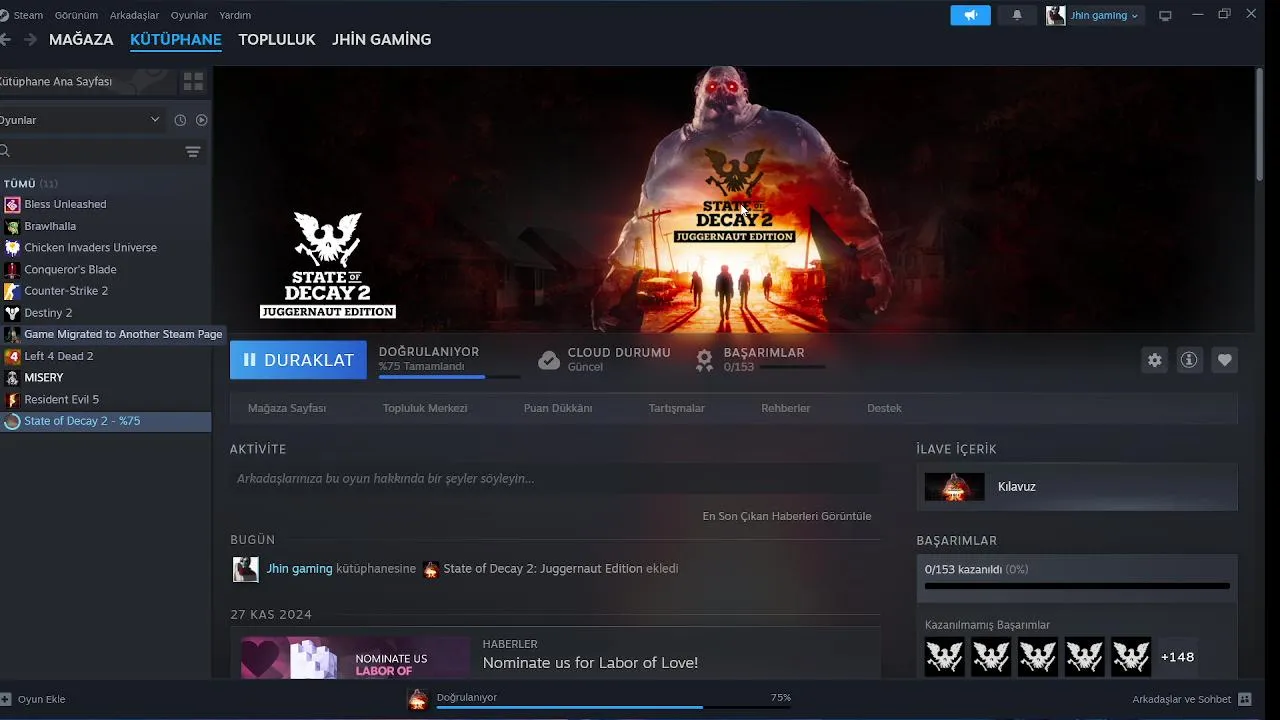Switch to the MAĞAZA tab
The width and height of the screenshot is (1280, 720).
[81, 39]
